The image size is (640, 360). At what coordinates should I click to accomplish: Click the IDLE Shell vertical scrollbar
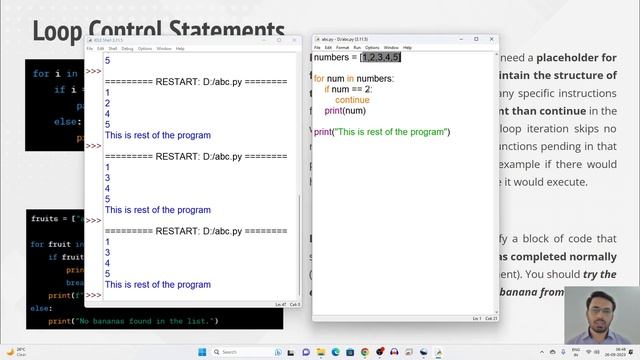pyautogui.click(x=300, y=245)
